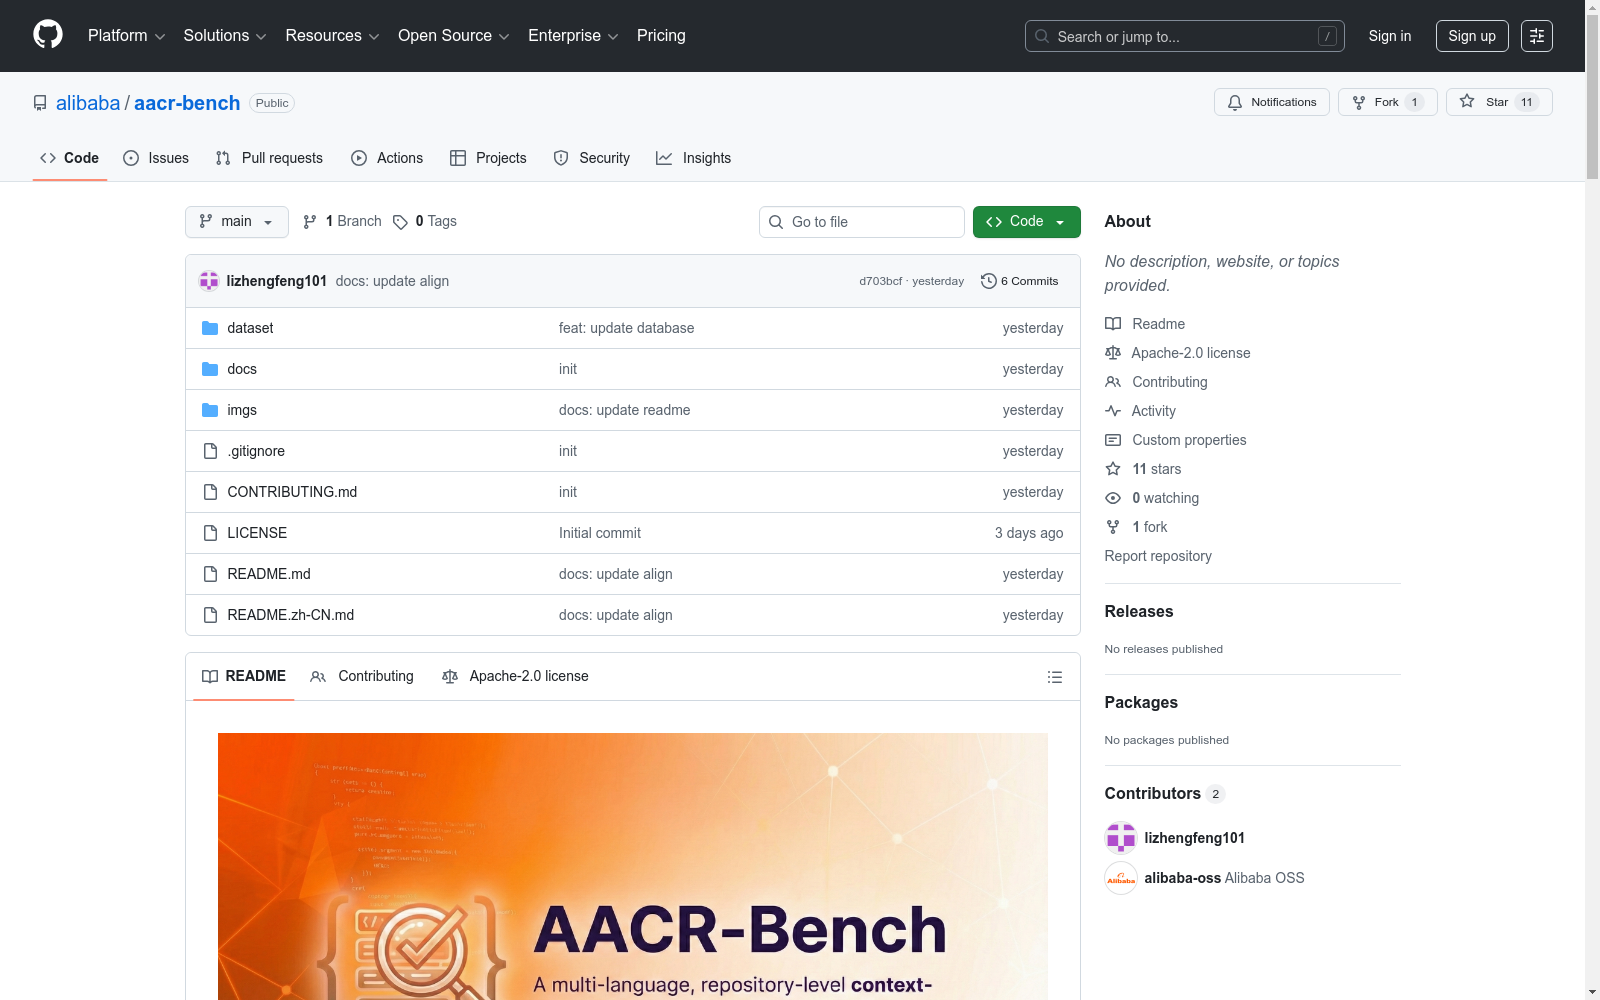Go to the Issues tab

(156, 158)
